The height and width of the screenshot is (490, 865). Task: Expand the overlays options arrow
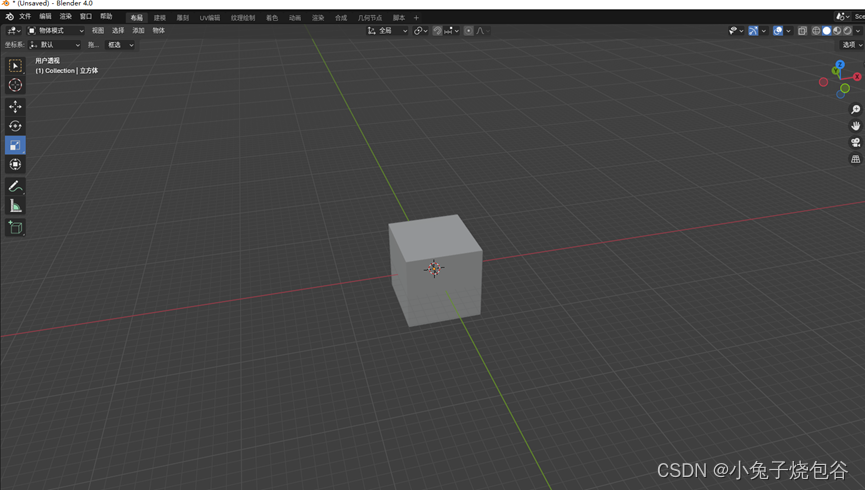(788, 31)
